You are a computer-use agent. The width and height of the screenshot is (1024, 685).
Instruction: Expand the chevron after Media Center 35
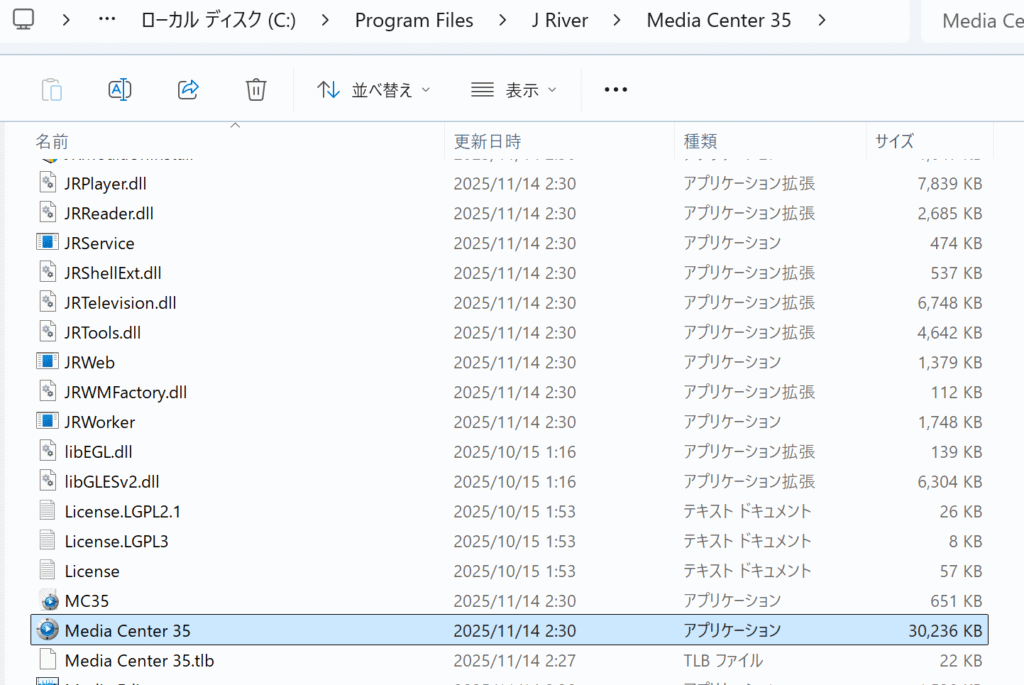(822, 20)
